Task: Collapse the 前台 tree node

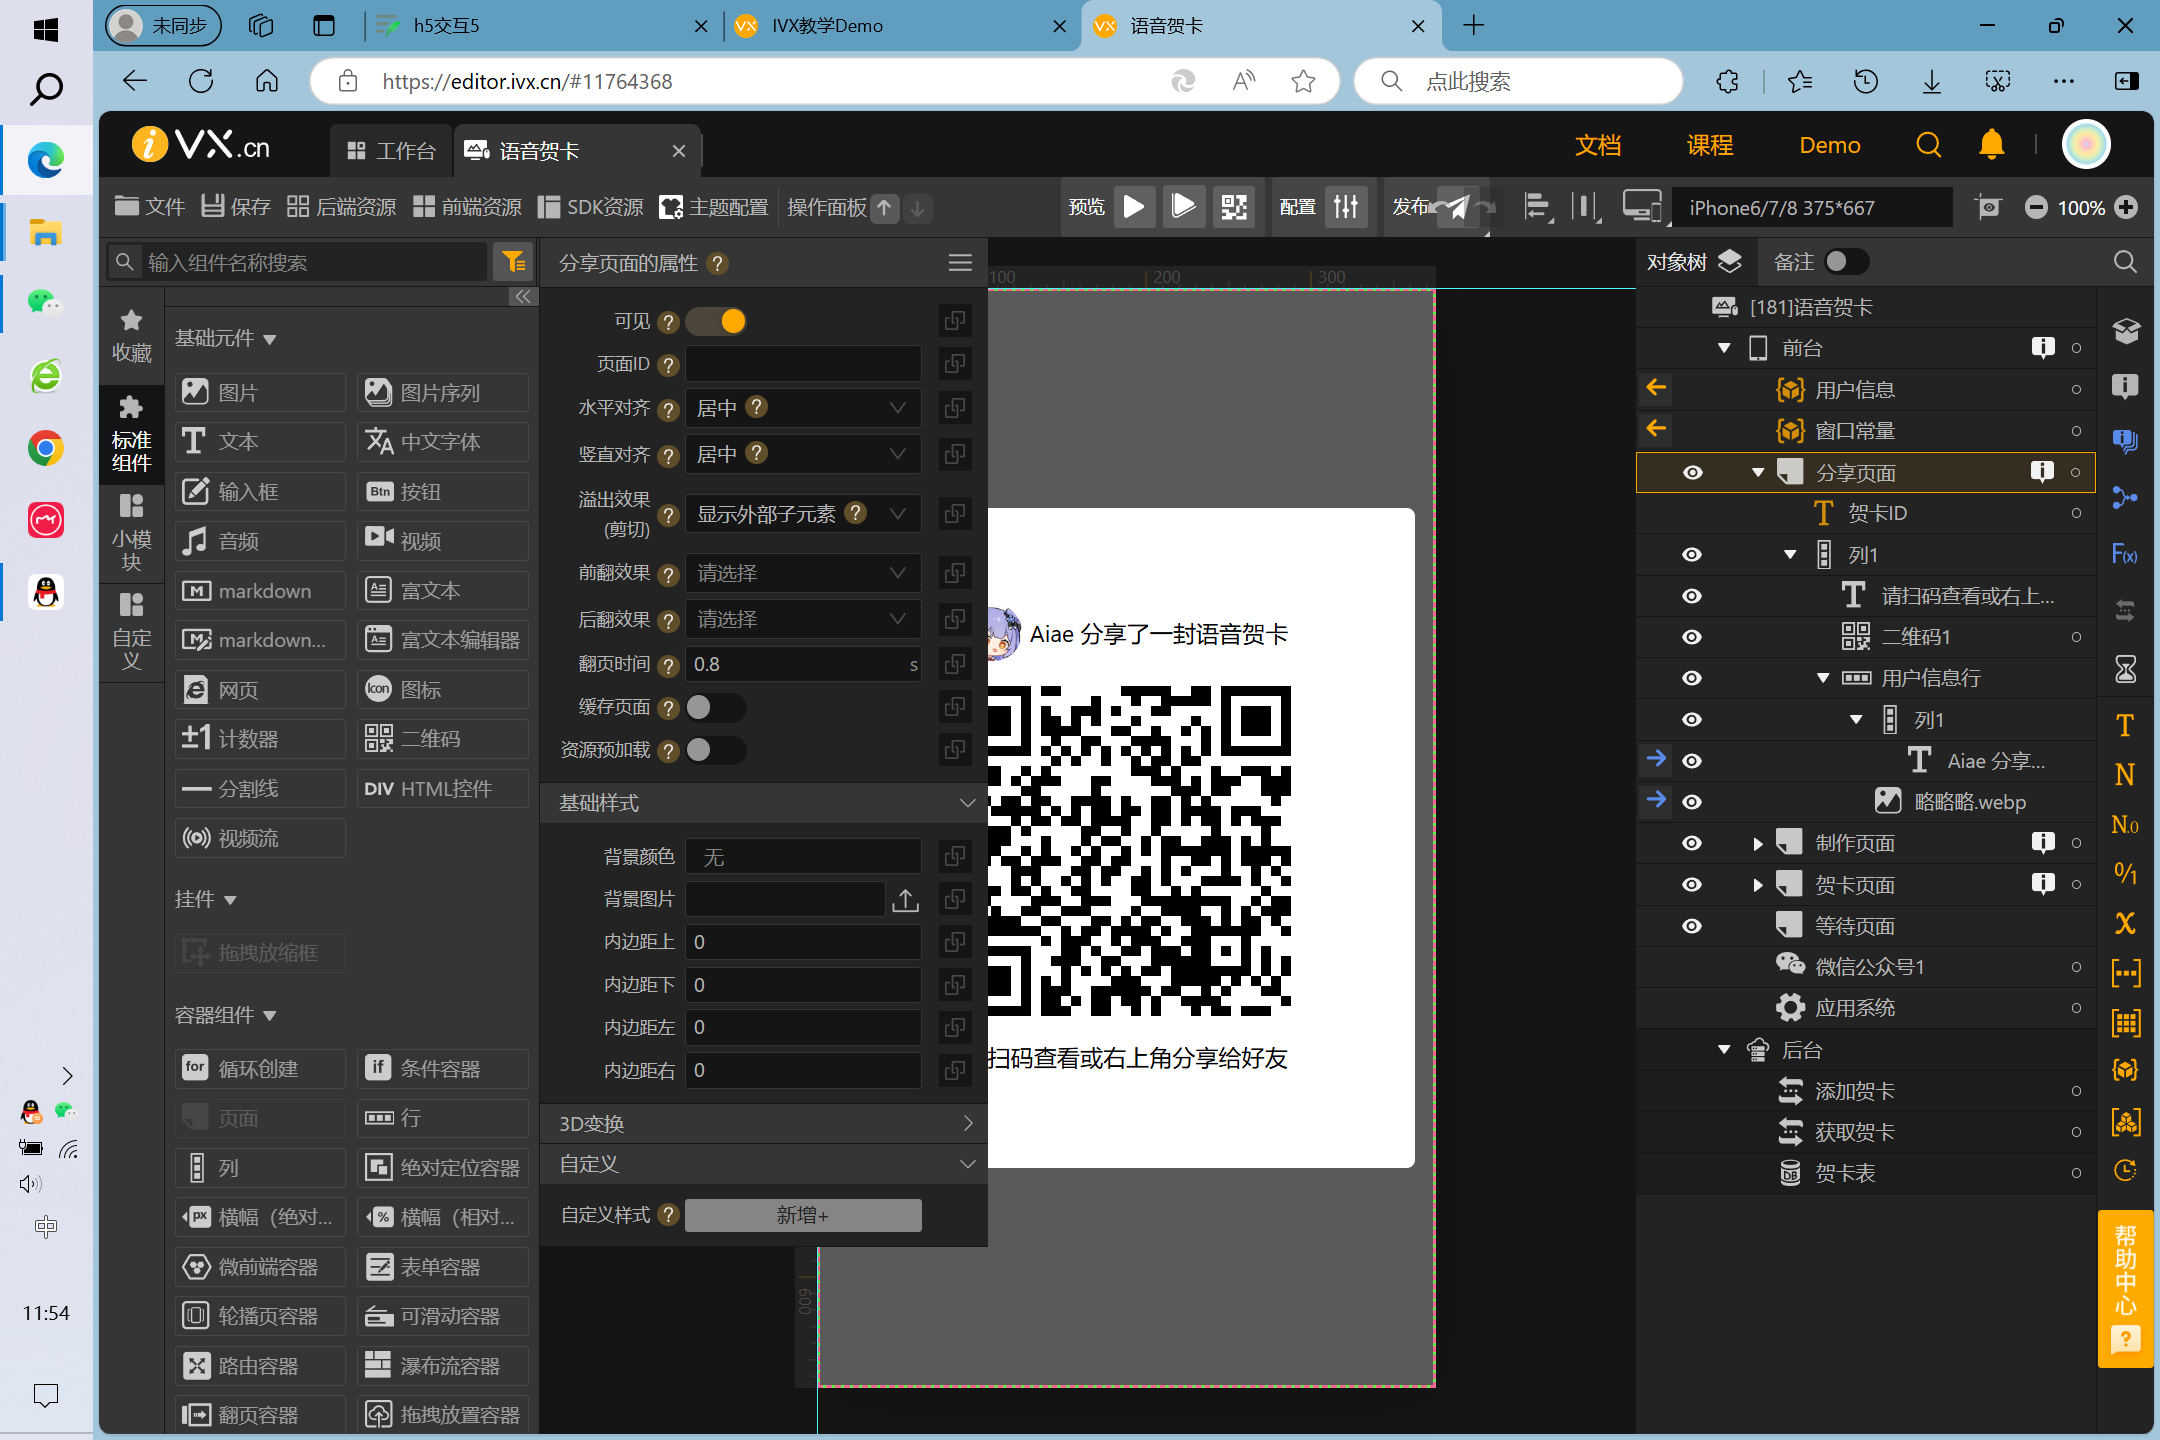Action: point(1724,348)
